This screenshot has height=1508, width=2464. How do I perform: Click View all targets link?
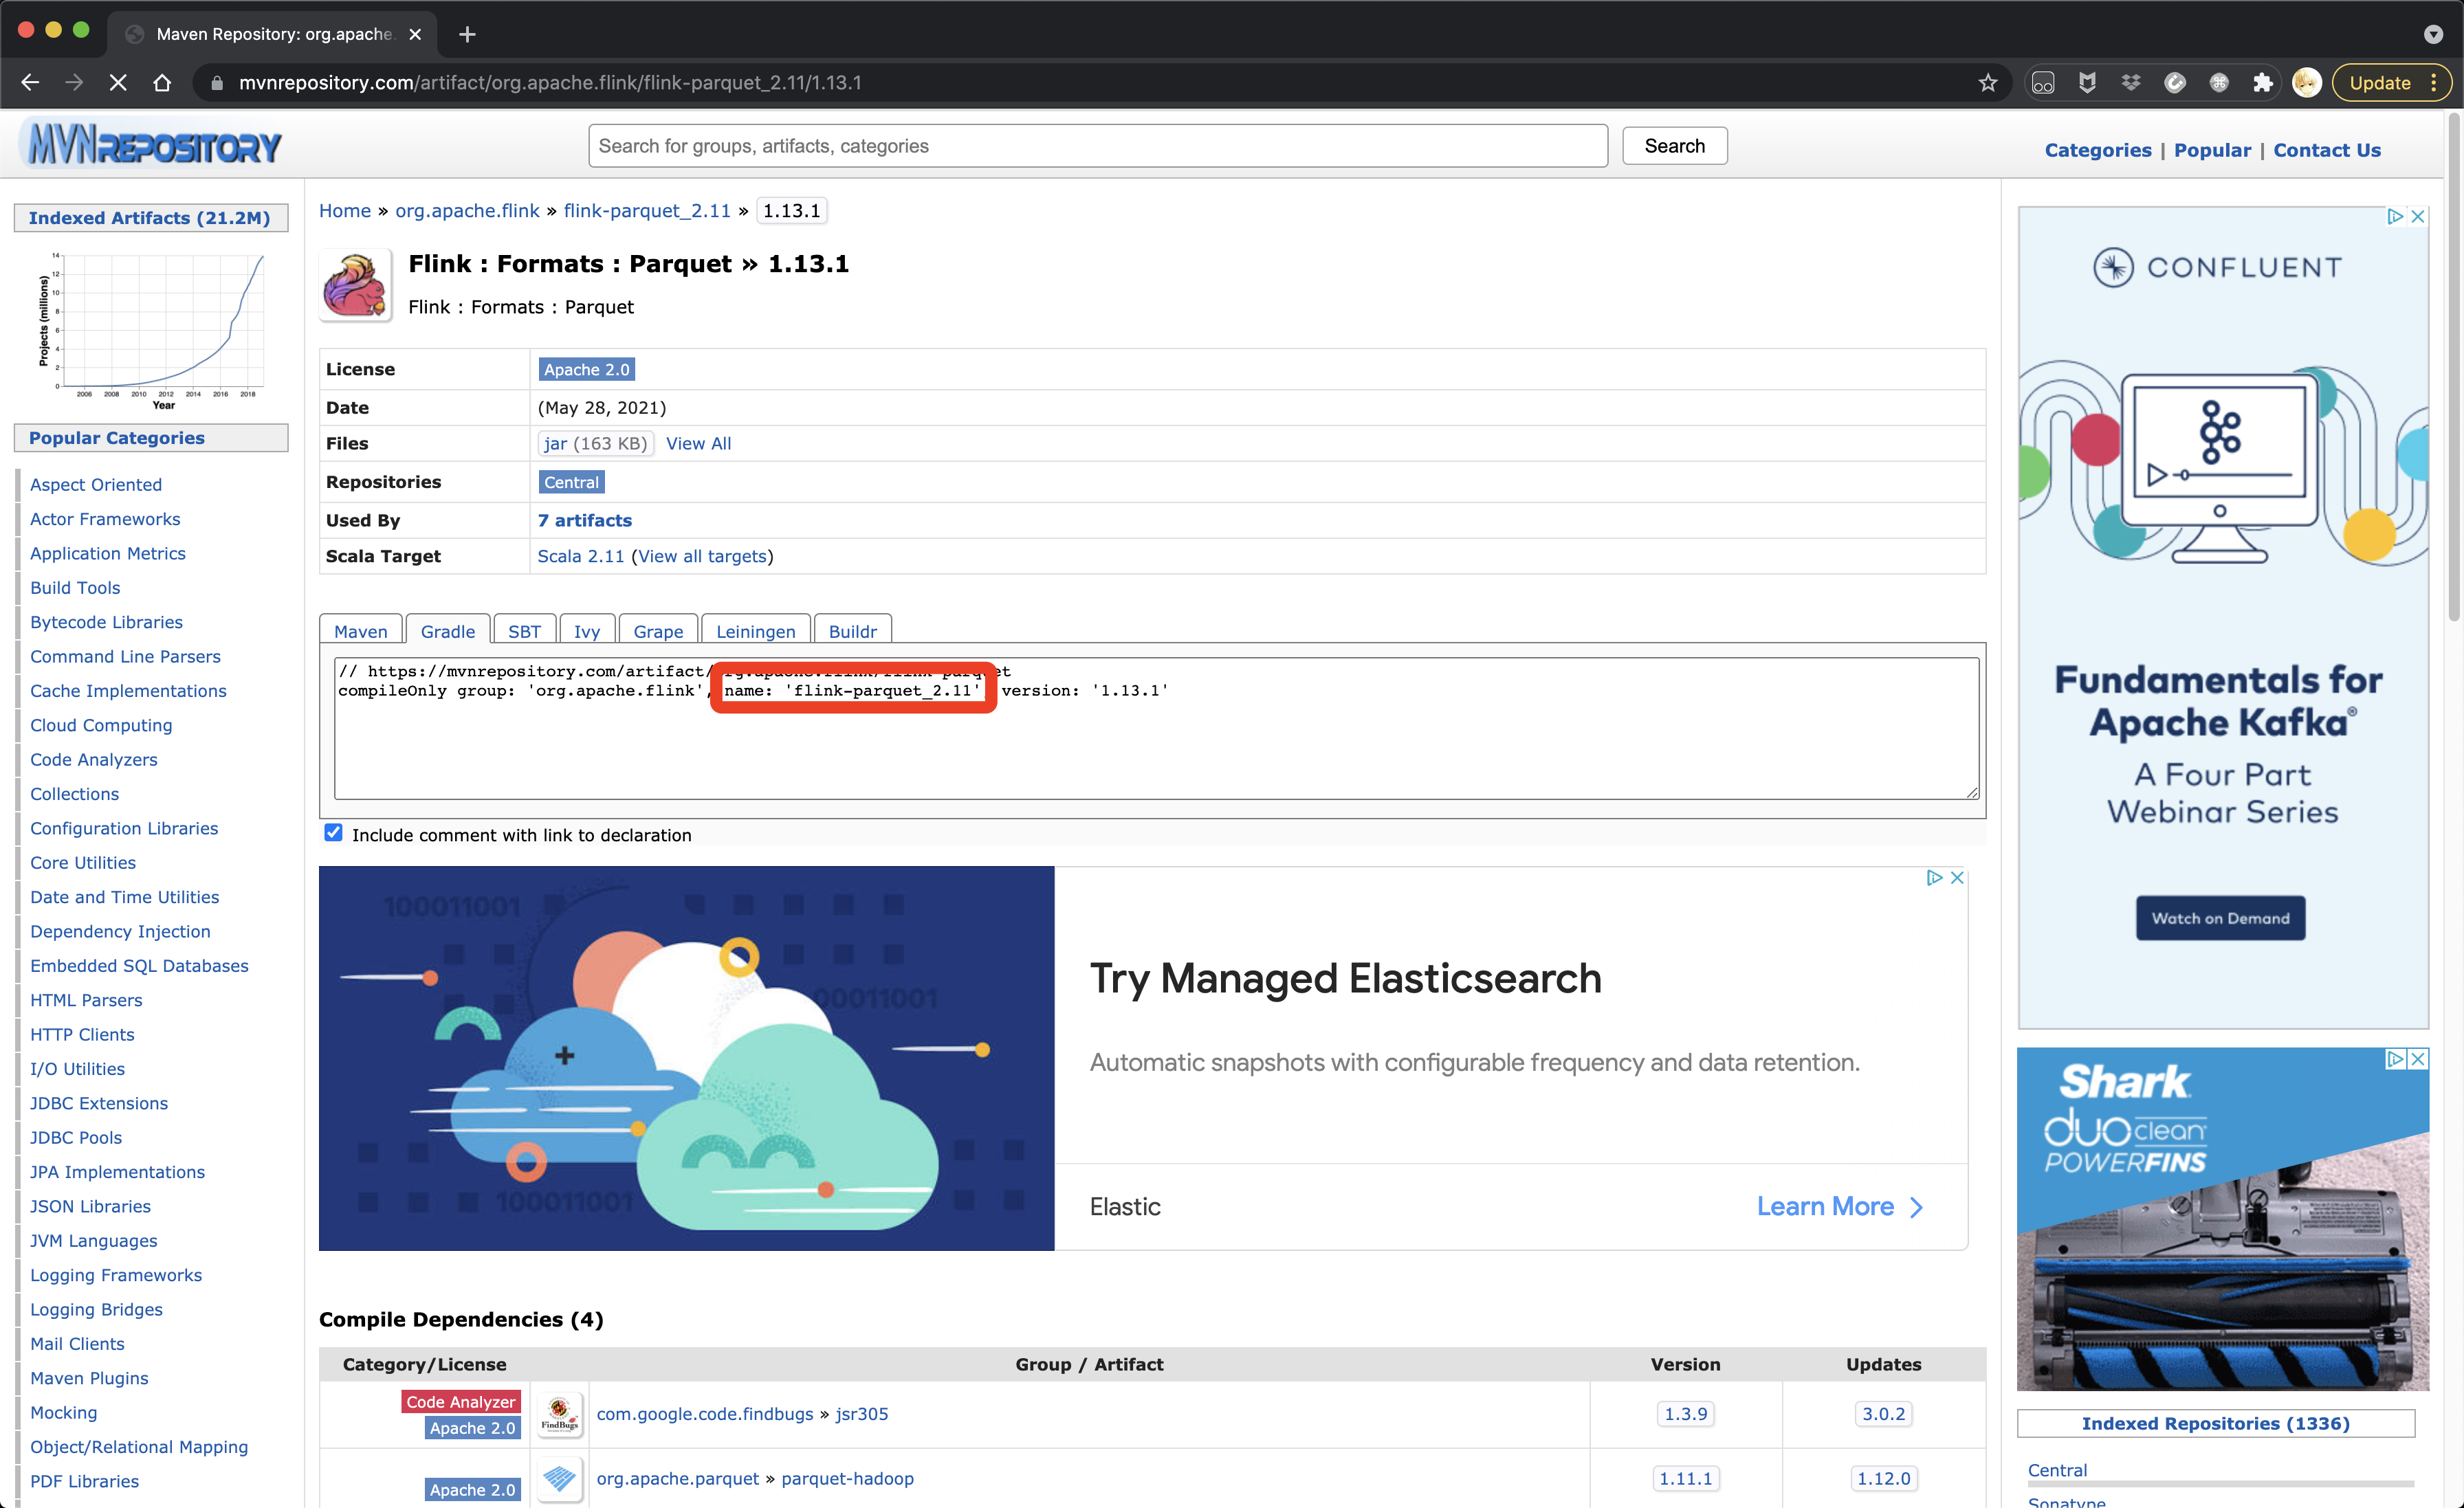(702, 556)
